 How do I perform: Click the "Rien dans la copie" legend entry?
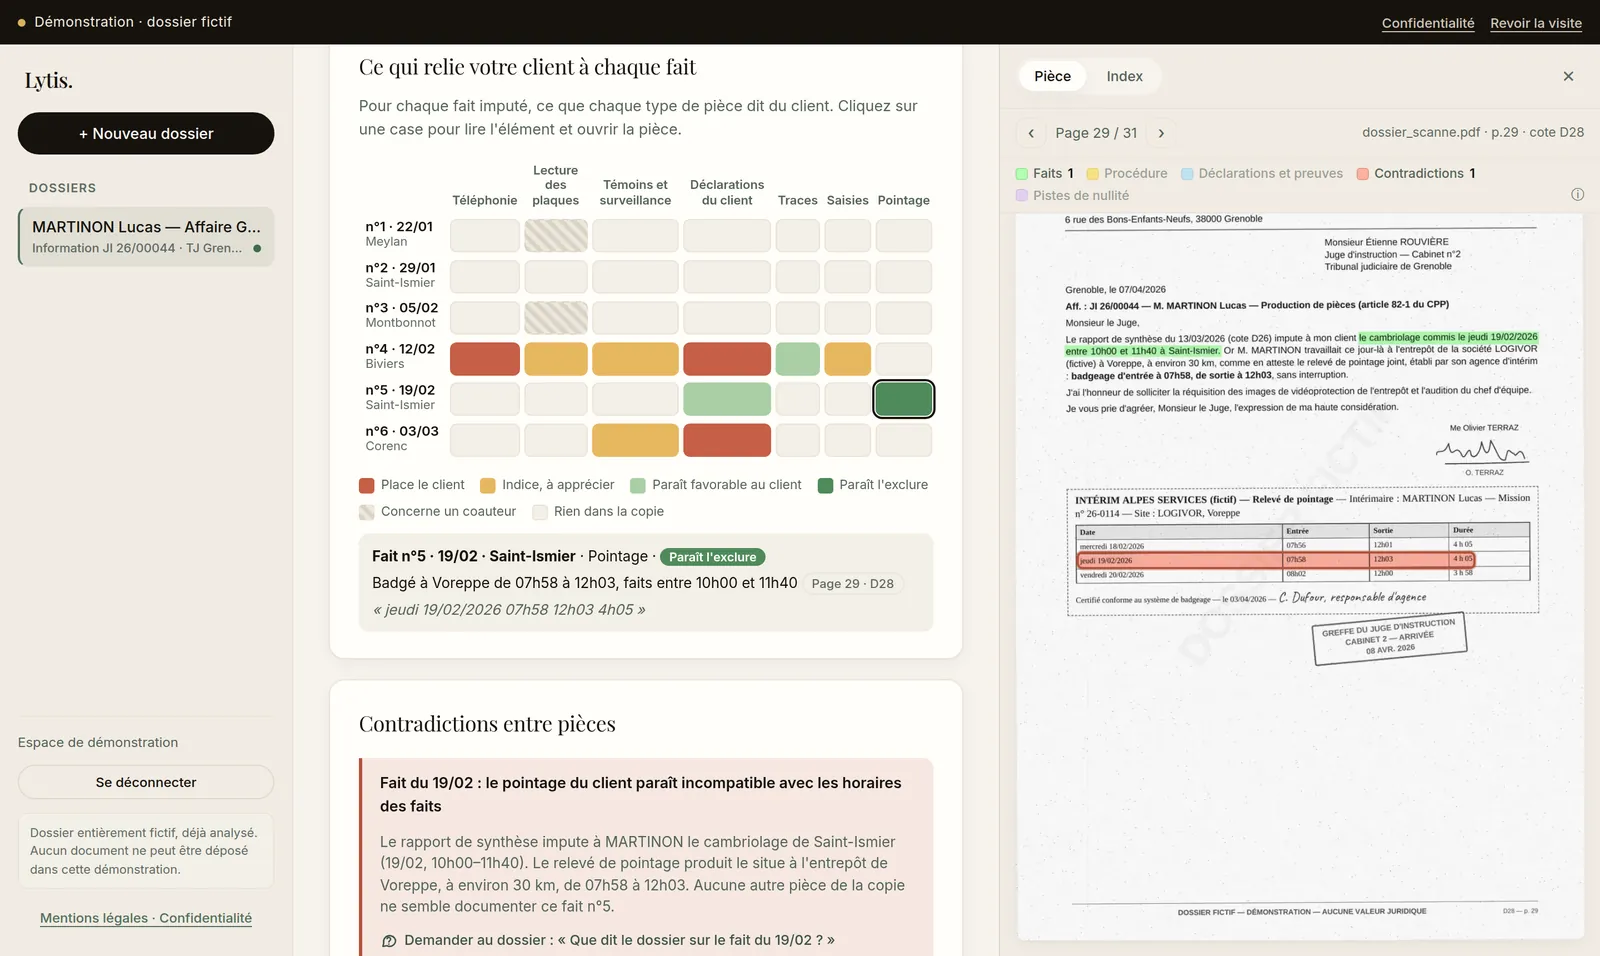point(598,512)
